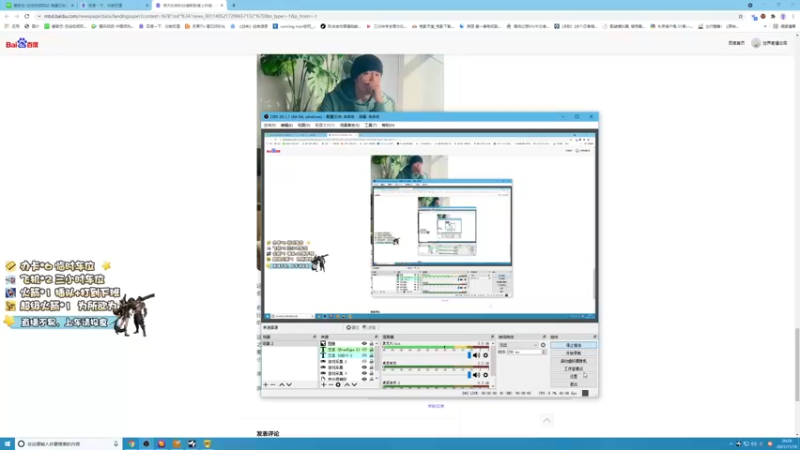Toggle visibility eye of the image source row

(364, 343)
